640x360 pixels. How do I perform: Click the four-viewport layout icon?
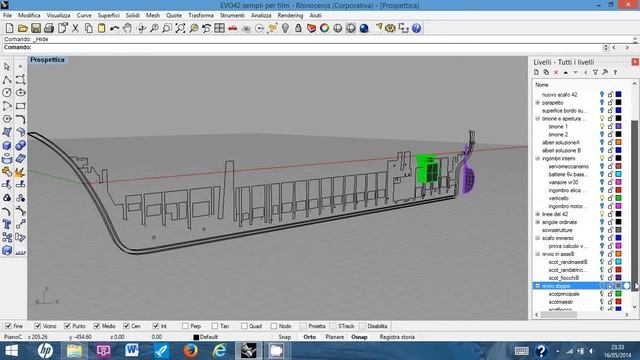pos(220,28)
